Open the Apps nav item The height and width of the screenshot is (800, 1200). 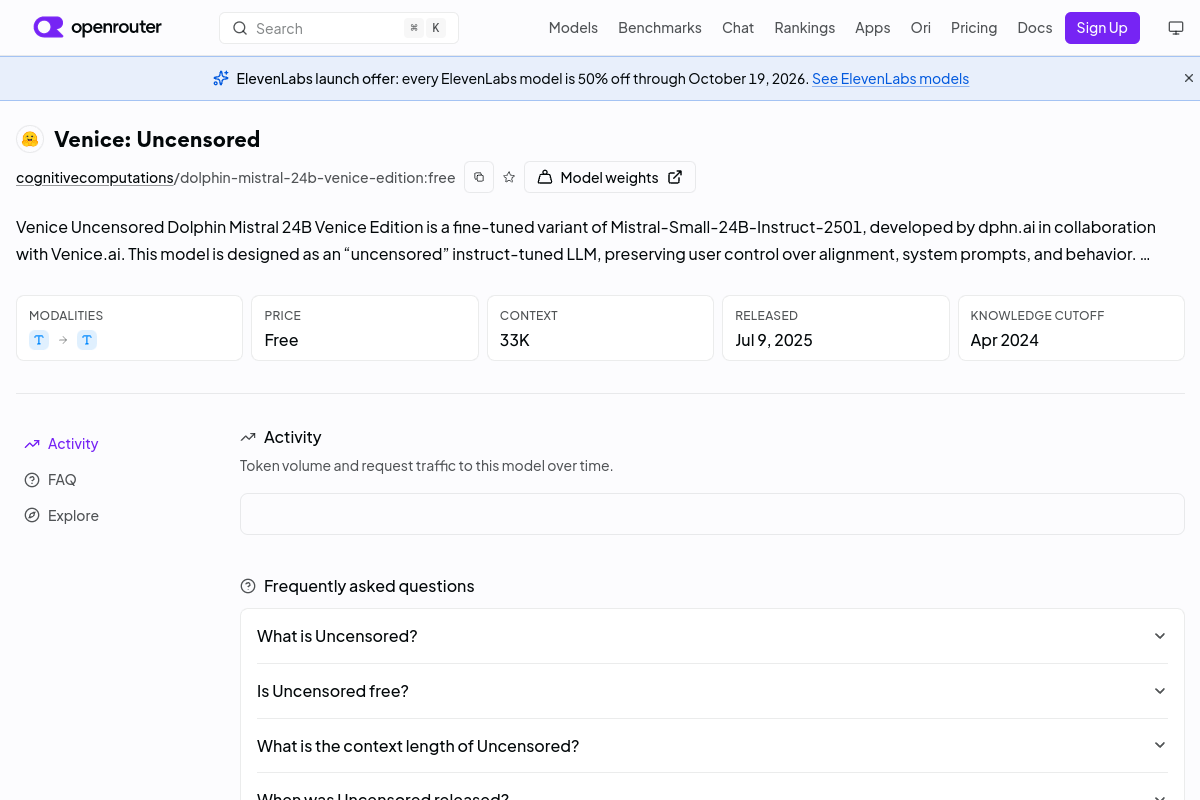coord(872,28)
